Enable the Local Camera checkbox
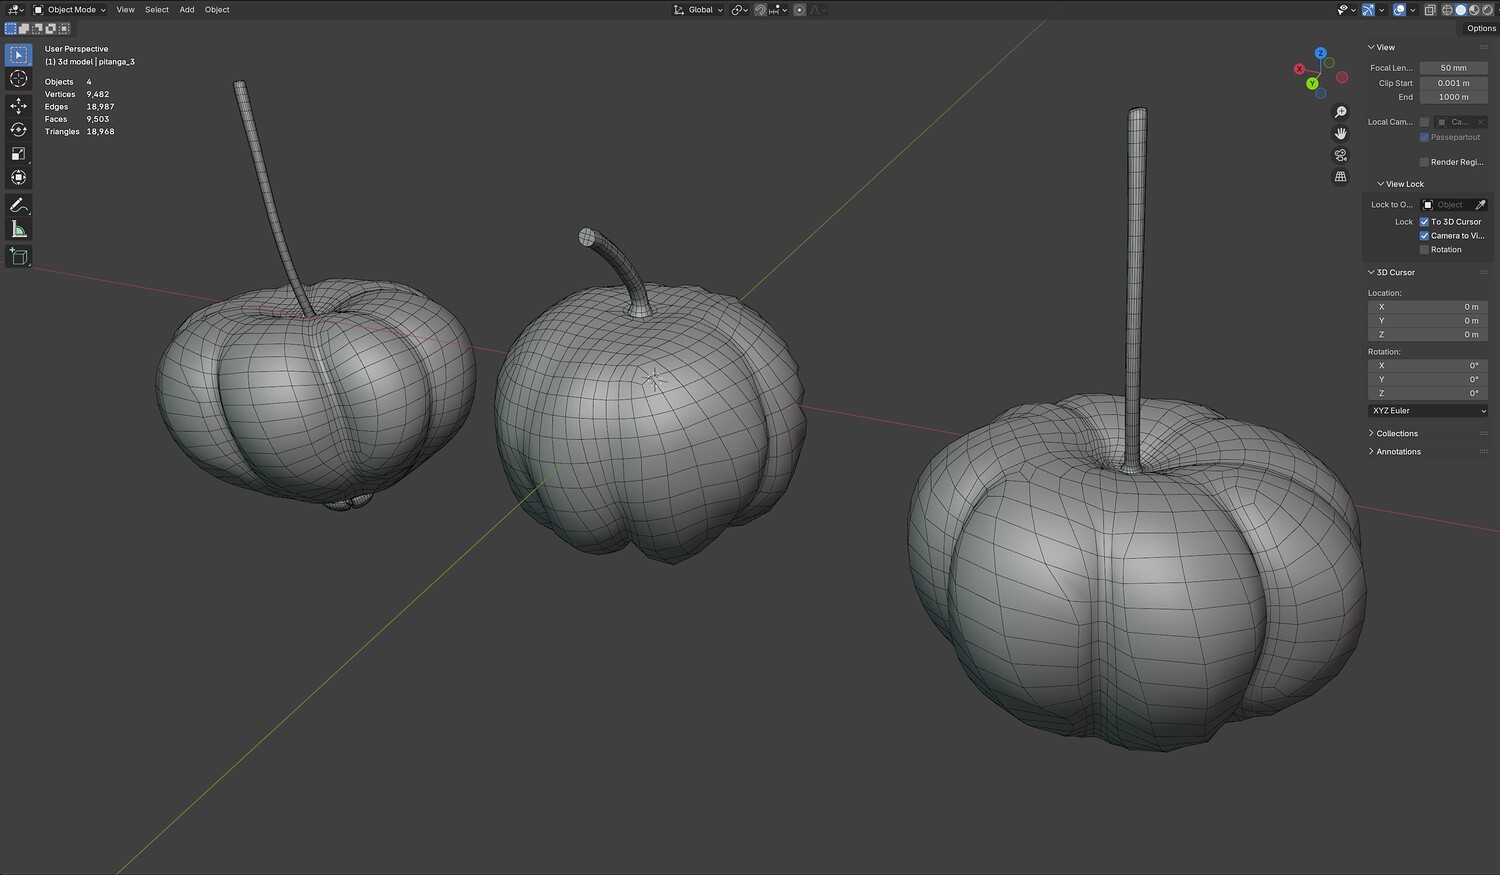Image resolution: width=1500 pixels, height=875 pixels. [x=1424, y=122]
